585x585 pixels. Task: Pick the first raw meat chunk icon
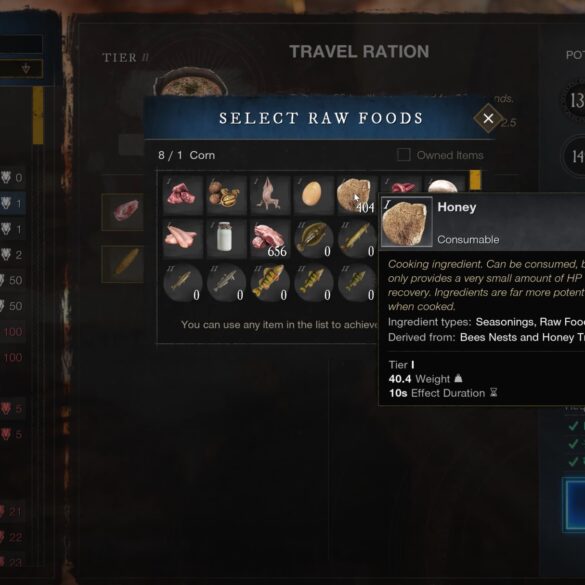coord(182,195)
